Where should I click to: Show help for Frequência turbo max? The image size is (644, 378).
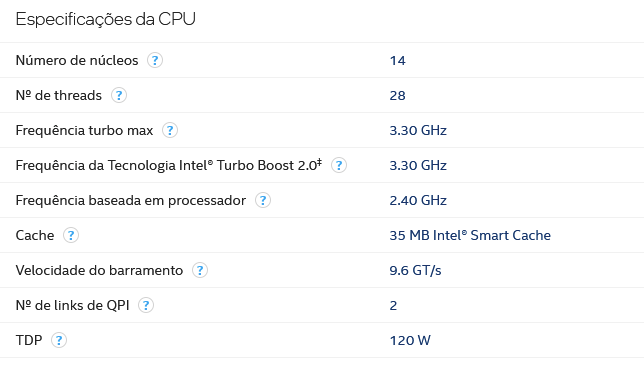[170, 130]
